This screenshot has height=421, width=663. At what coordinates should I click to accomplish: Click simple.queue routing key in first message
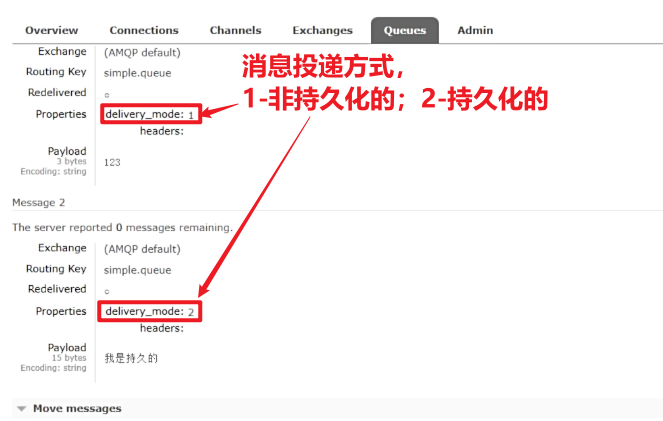coord(137,72)
